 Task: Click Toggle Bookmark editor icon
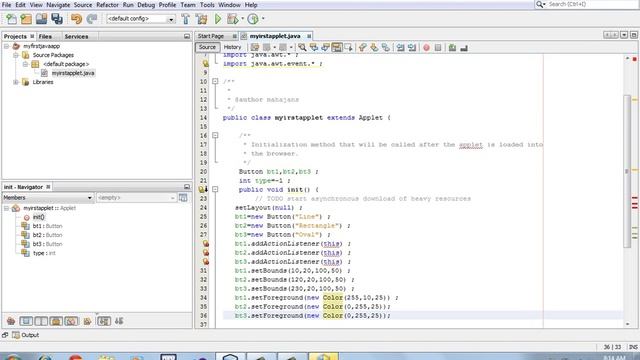point(385,48)
